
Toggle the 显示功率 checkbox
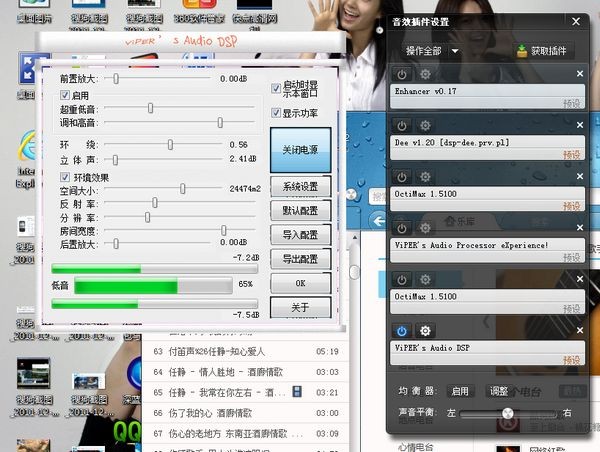(277, 113)
